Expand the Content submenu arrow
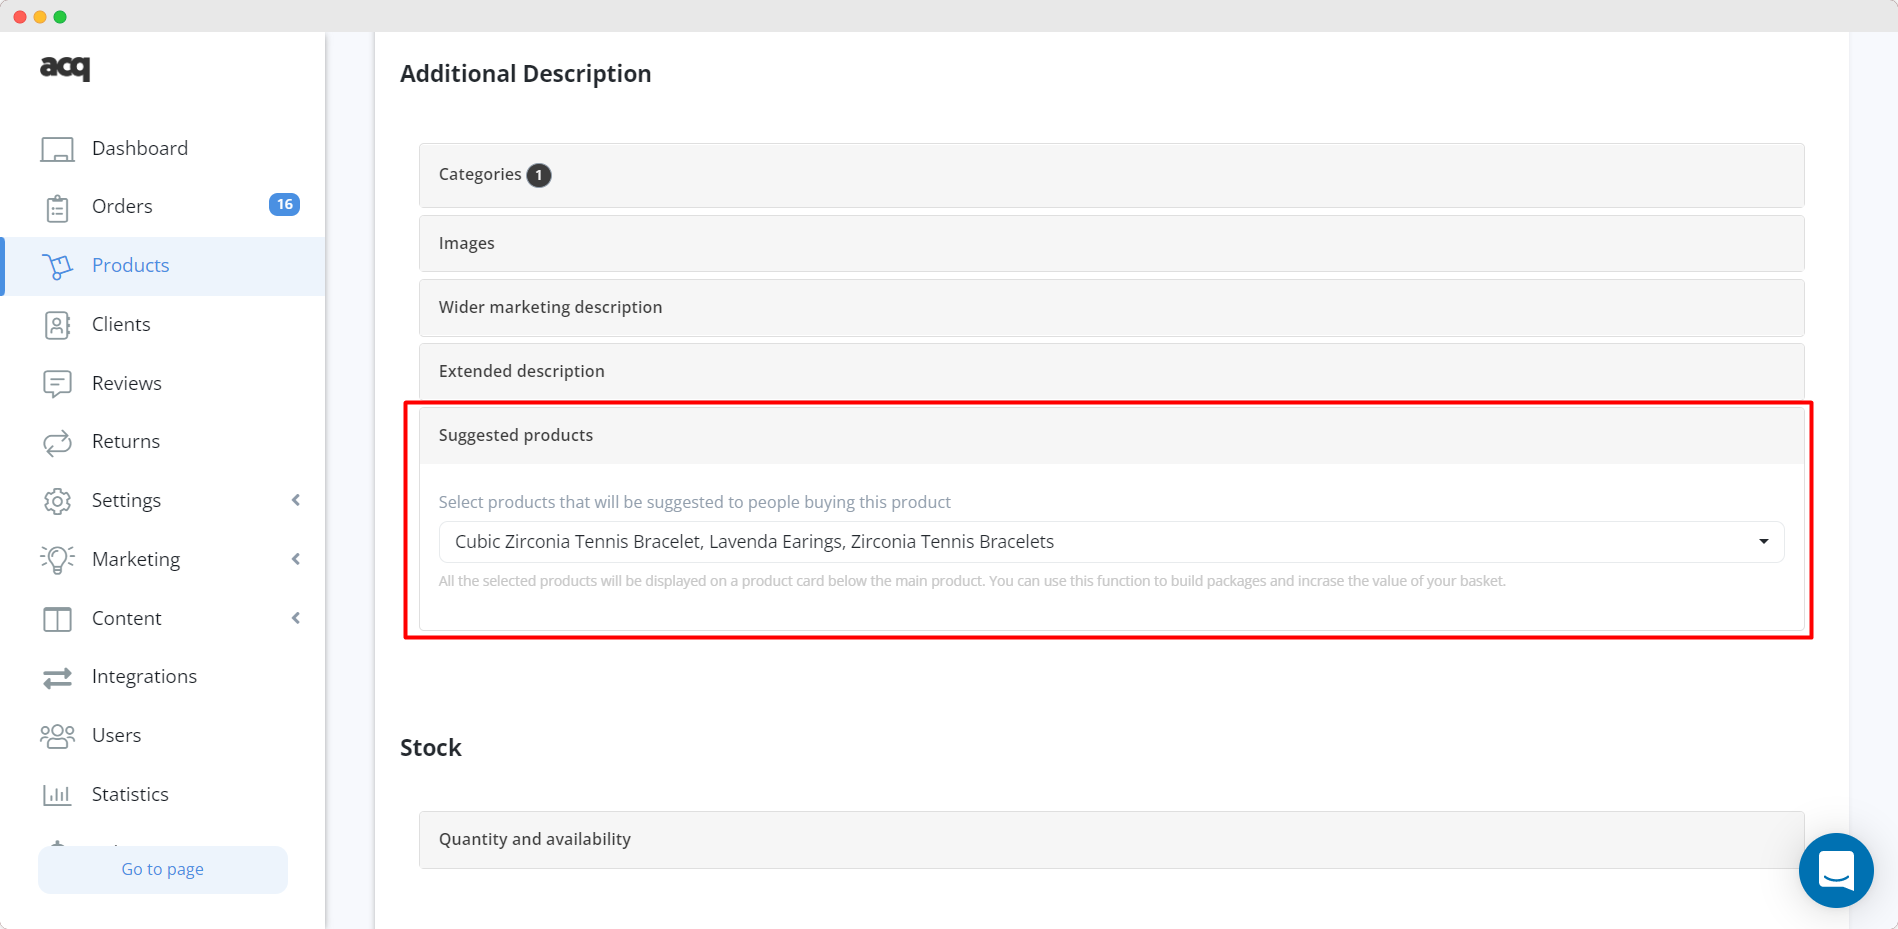The width and height of the screenshot is (1898, 929). (296, 618)
